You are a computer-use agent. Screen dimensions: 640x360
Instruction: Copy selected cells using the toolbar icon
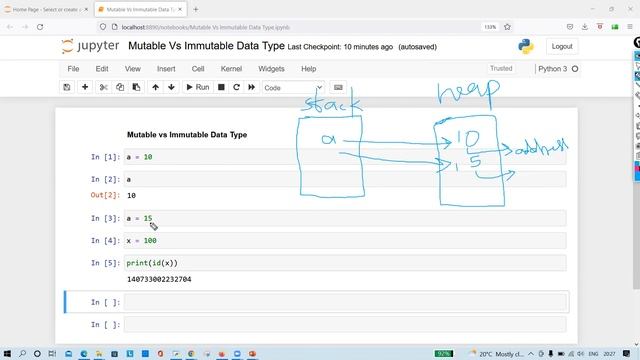[120, 87]
